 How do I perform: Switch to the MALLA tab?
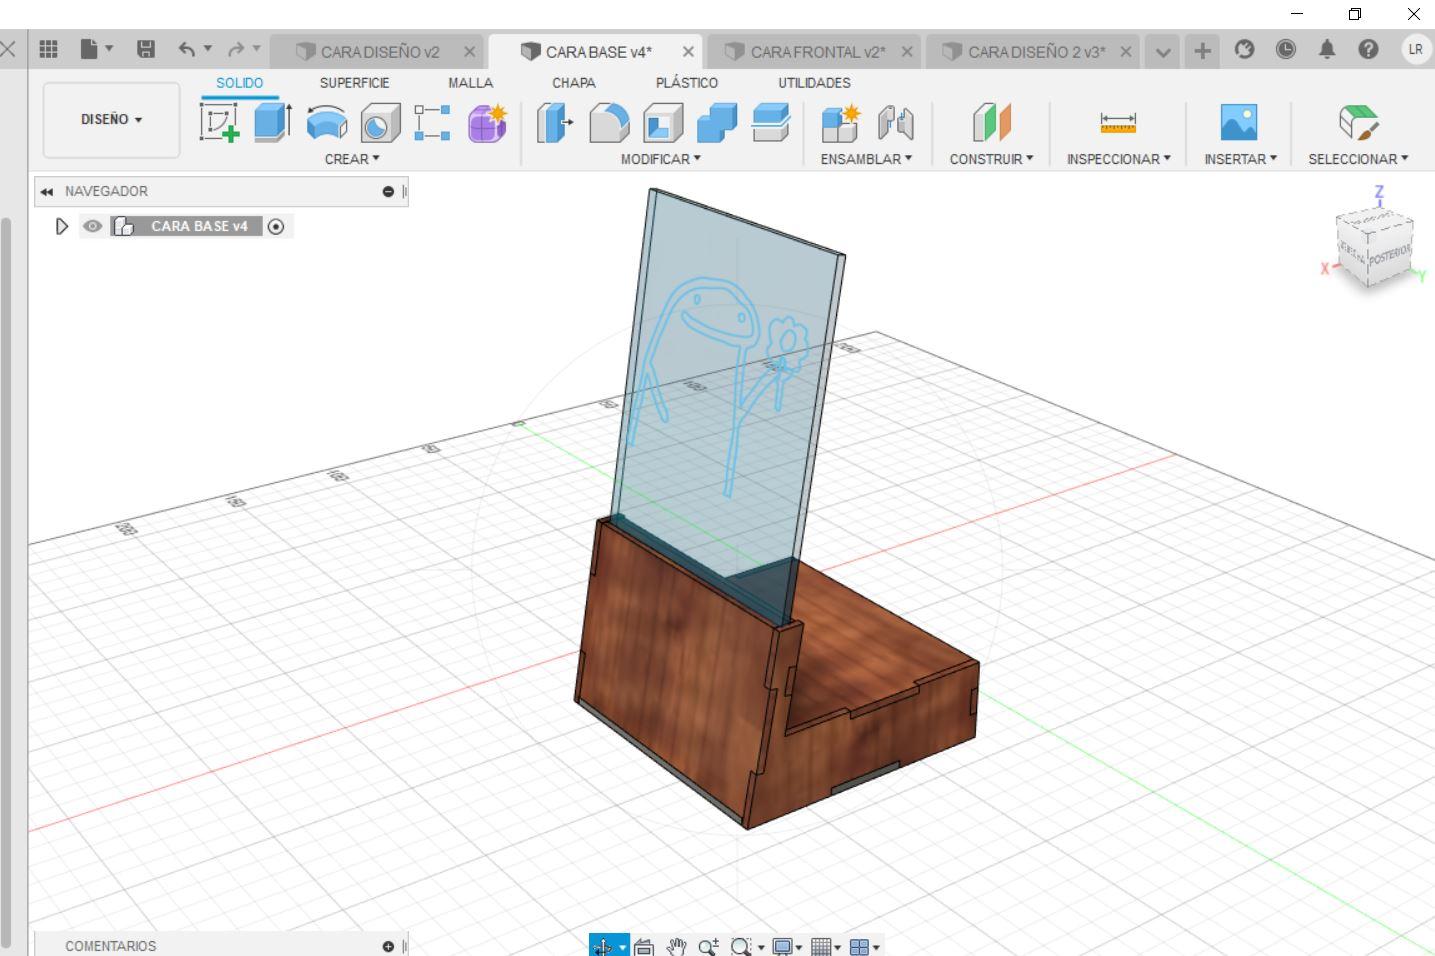[470, 83]
